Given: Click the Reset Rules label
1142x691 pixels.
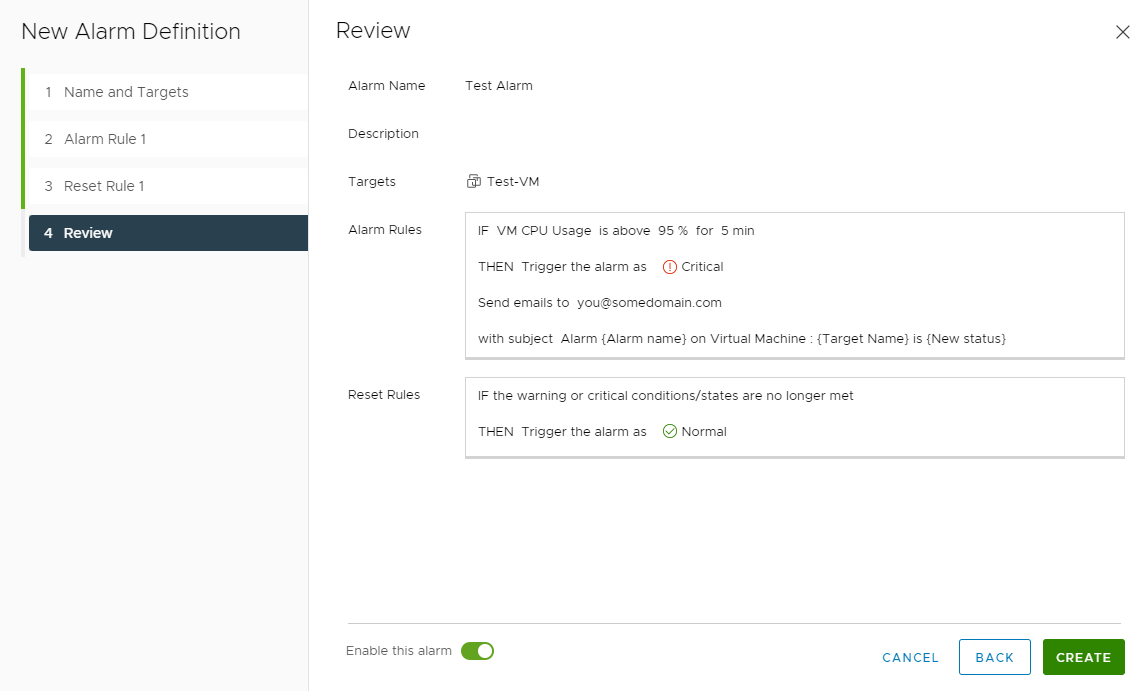Looking at the screenshot, I should tap(384, 395).
